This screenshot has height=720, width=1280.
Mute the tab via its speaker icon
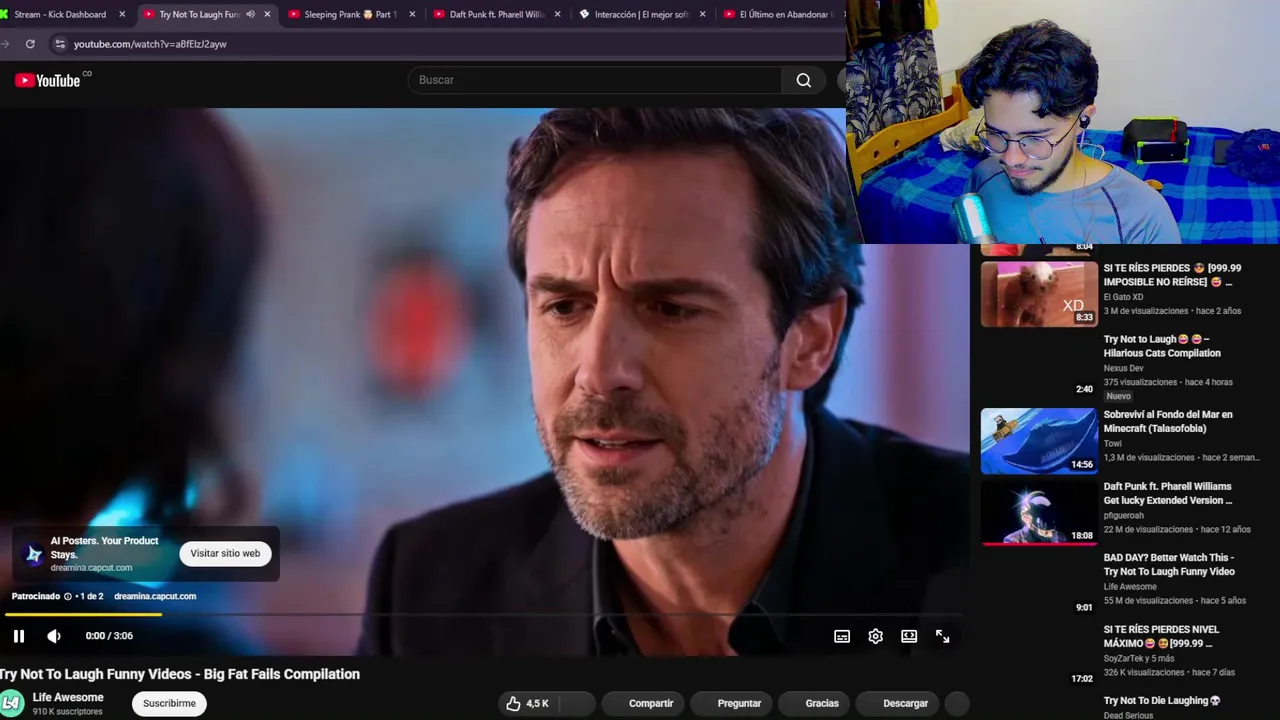[250, 14]
